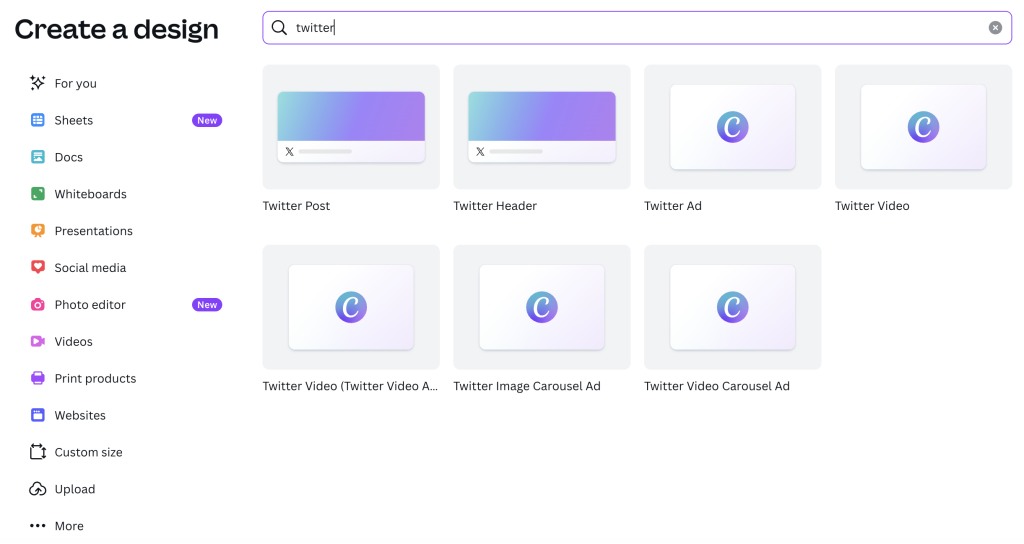Click the Twitter Header label
The height and width of the screenshot is (544, 1024).
495,206
